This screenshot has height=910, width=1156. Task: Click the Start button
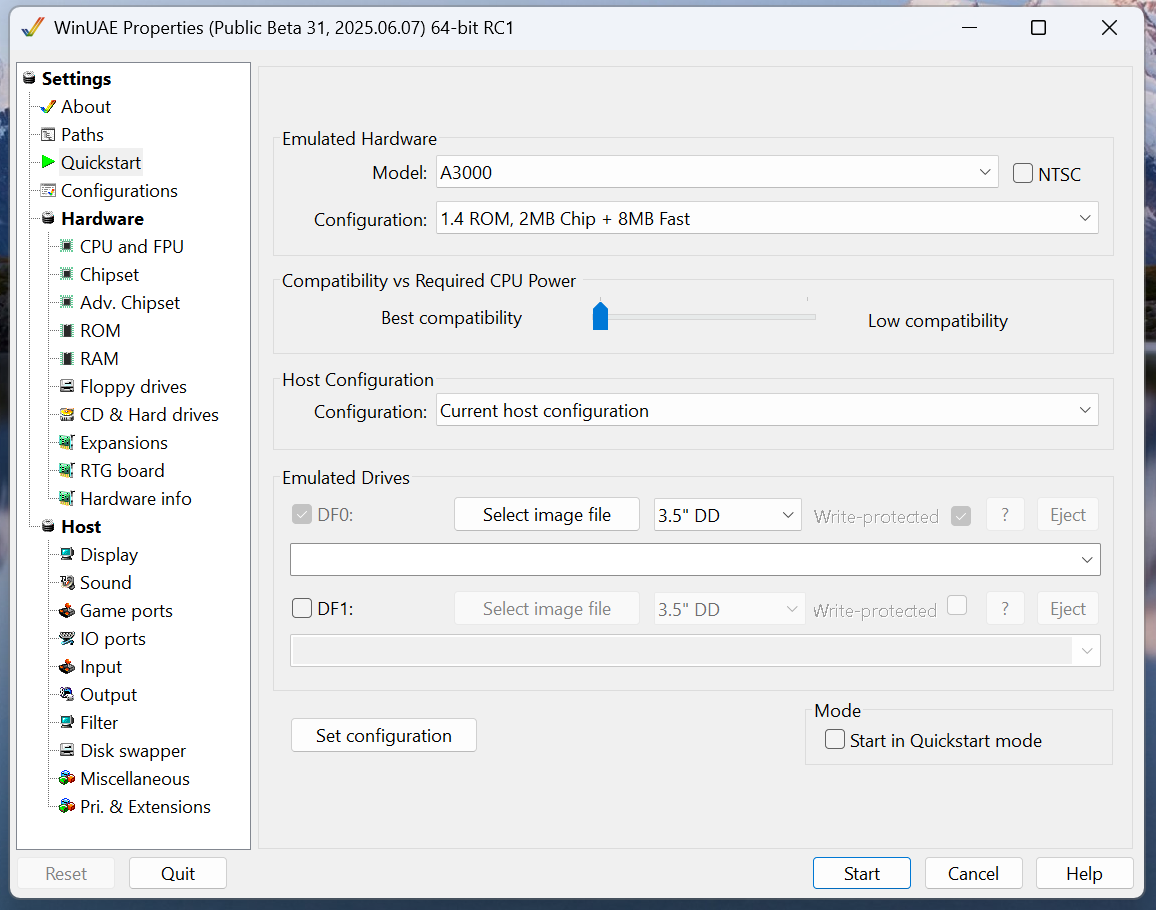coord(861,874)
